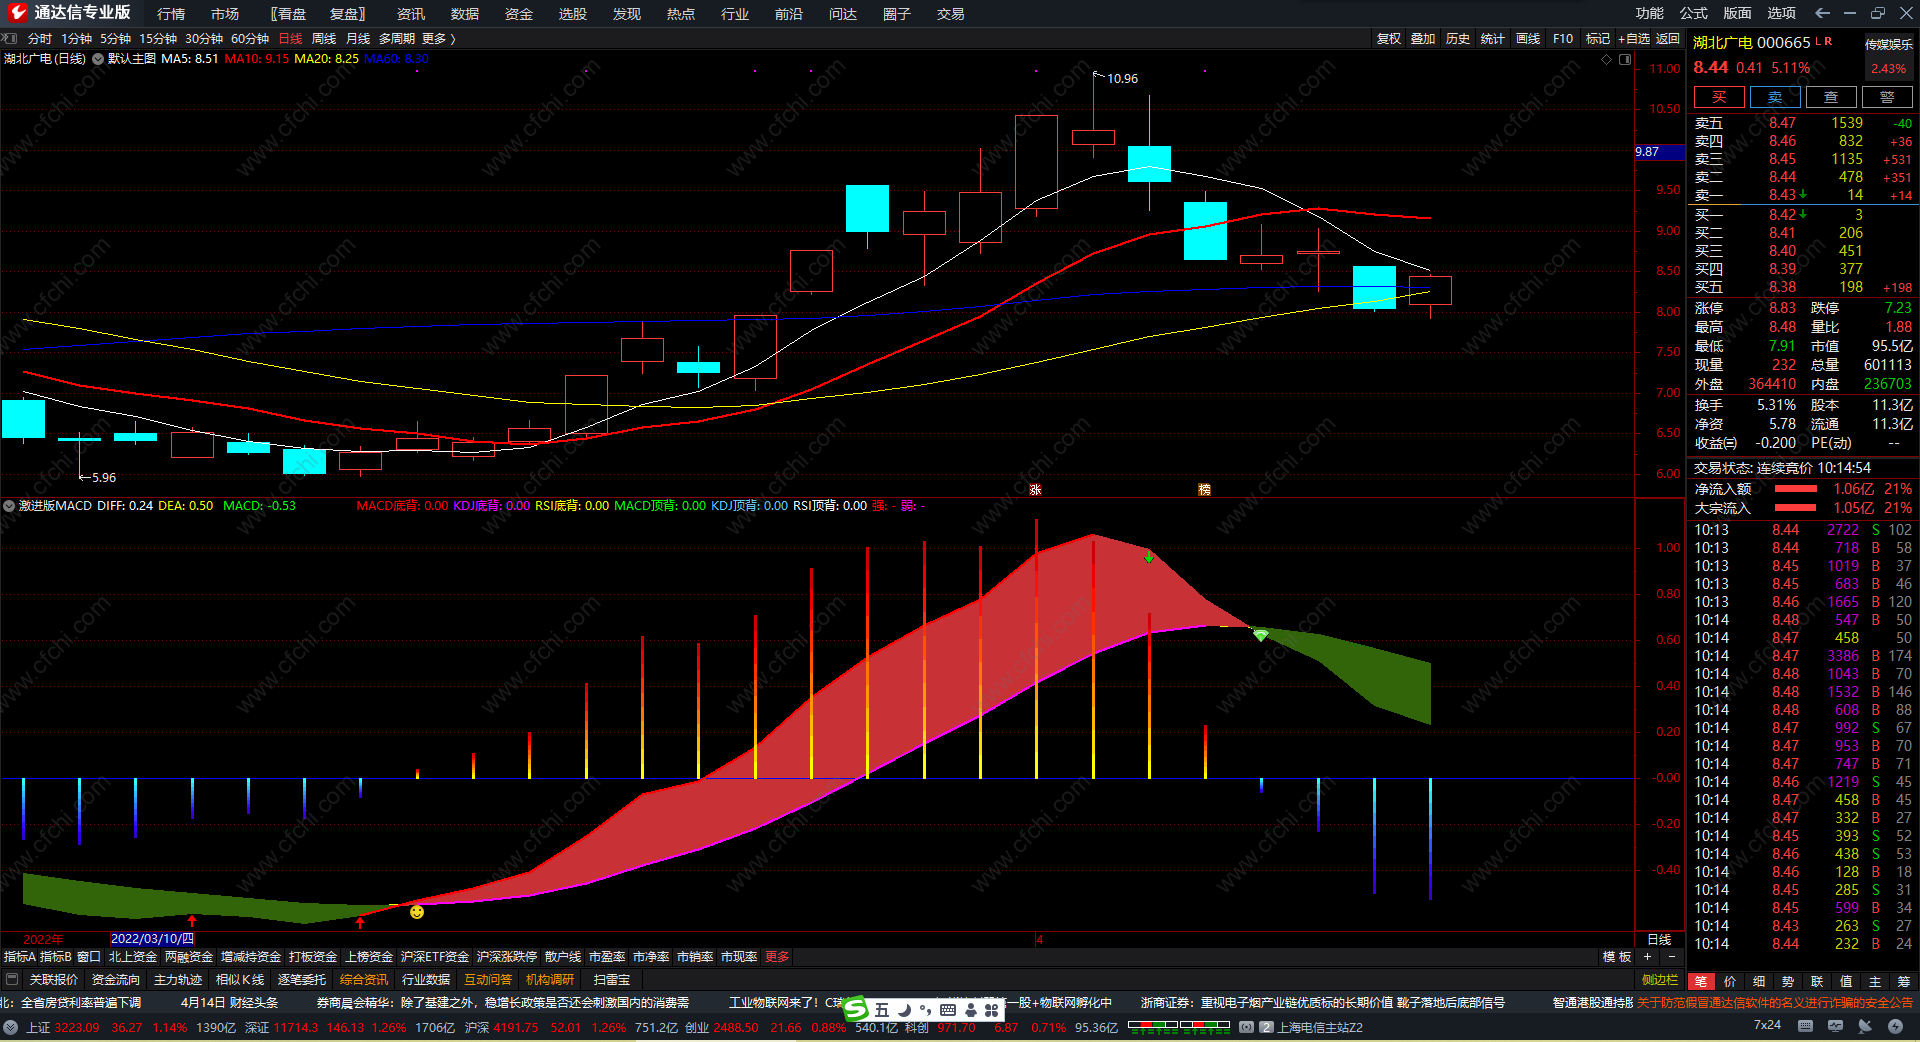Click the 2022/03/10 date marker on timeline
Viewport: 1920px width, 1042px height.
coord(152,939)
